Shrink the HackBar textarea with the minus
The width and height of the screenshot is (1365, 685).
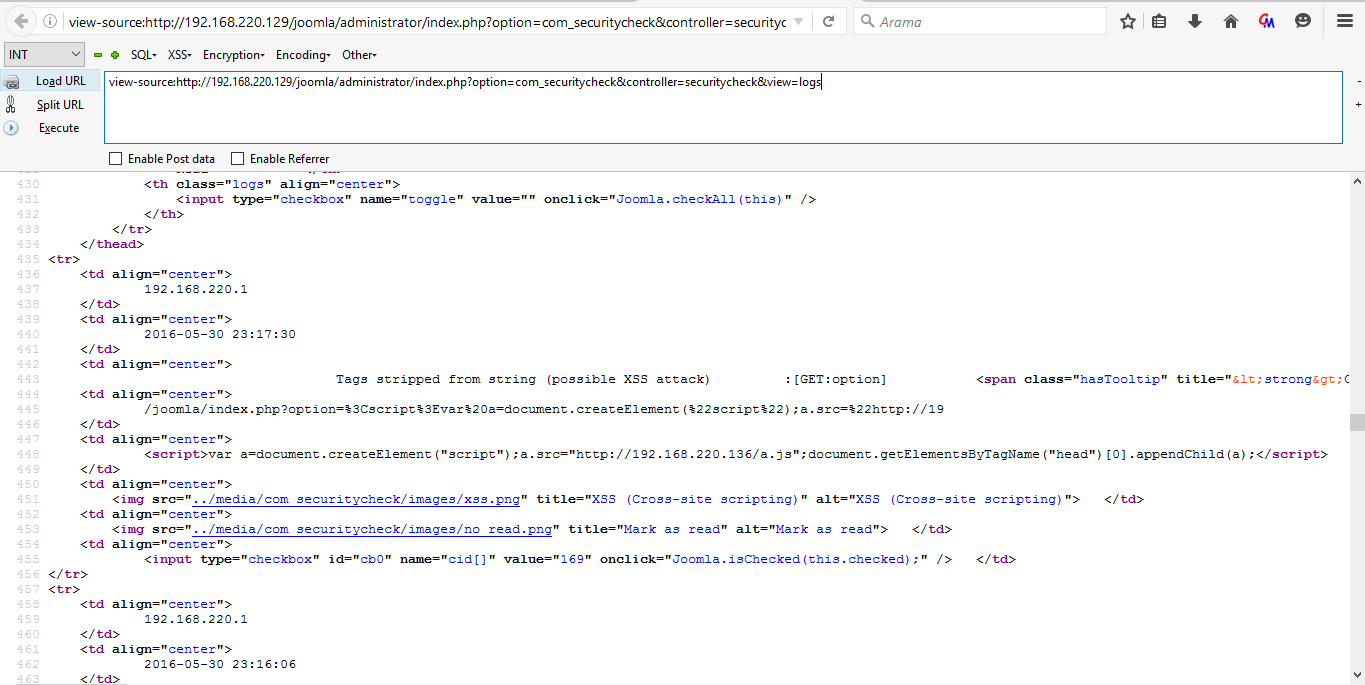[1358, 81]
